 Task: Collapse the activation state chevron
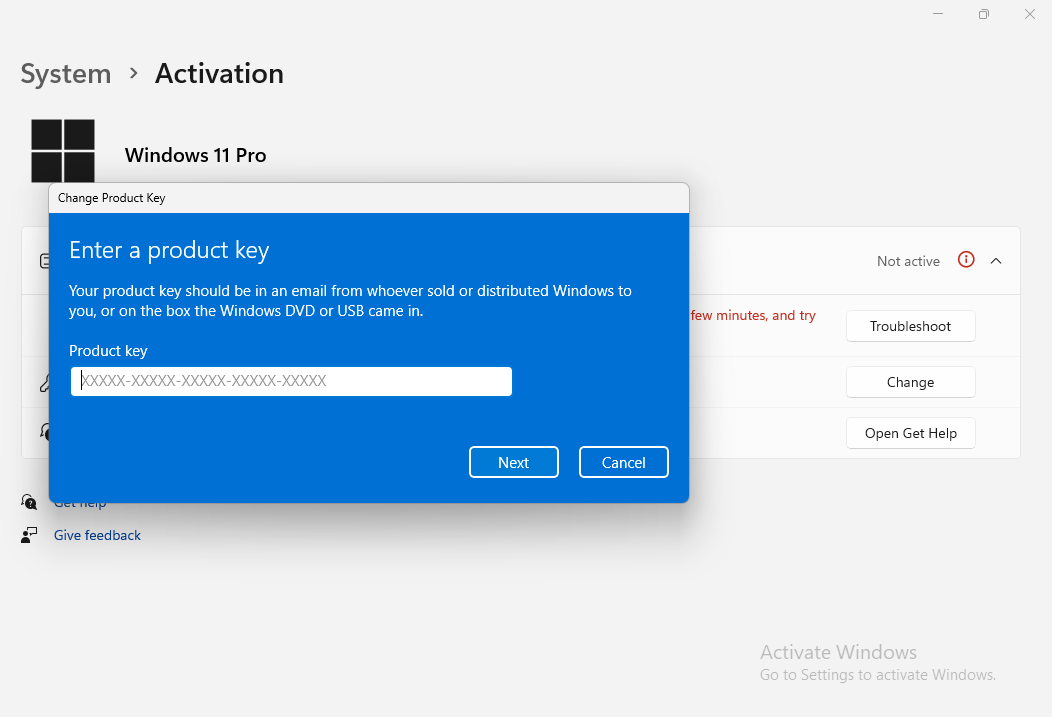pyautogui.click(x=996, y=261)
